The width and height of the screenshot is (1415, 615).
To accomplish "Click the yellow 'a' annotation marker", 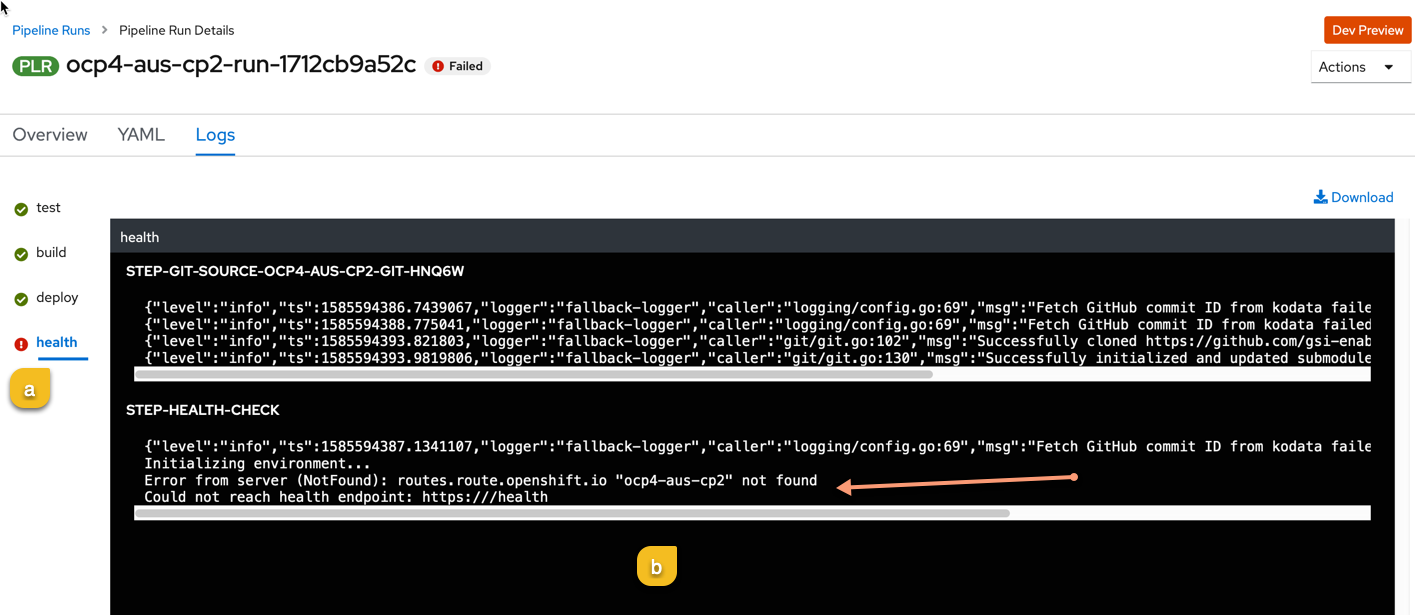I will [29, 388].
